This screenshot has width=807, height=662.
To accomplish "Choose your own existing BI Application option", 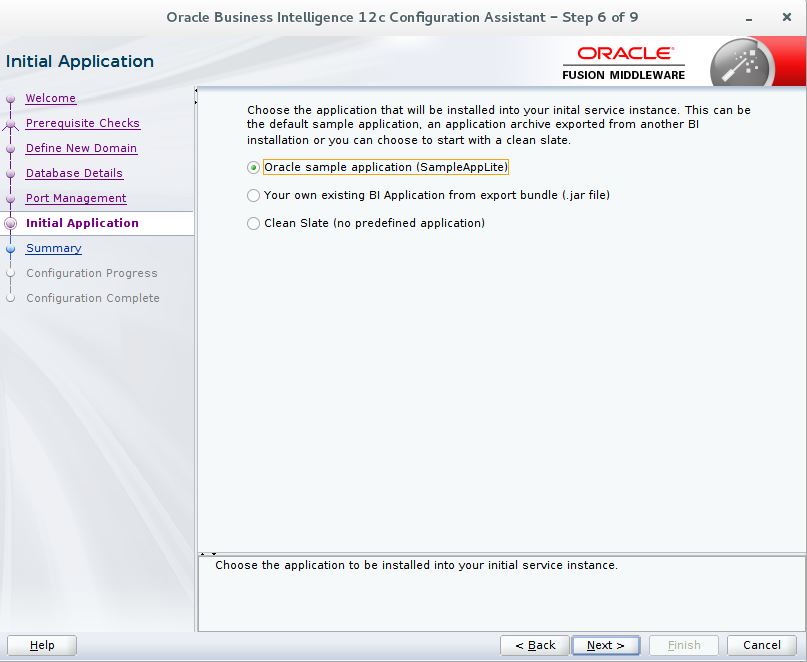I will [253, 195].
